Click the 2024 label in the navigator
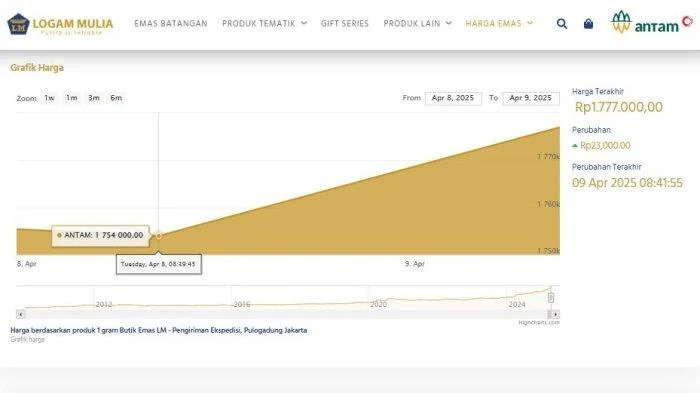Viewport: 700px width, 393px height. coord(517,304)
